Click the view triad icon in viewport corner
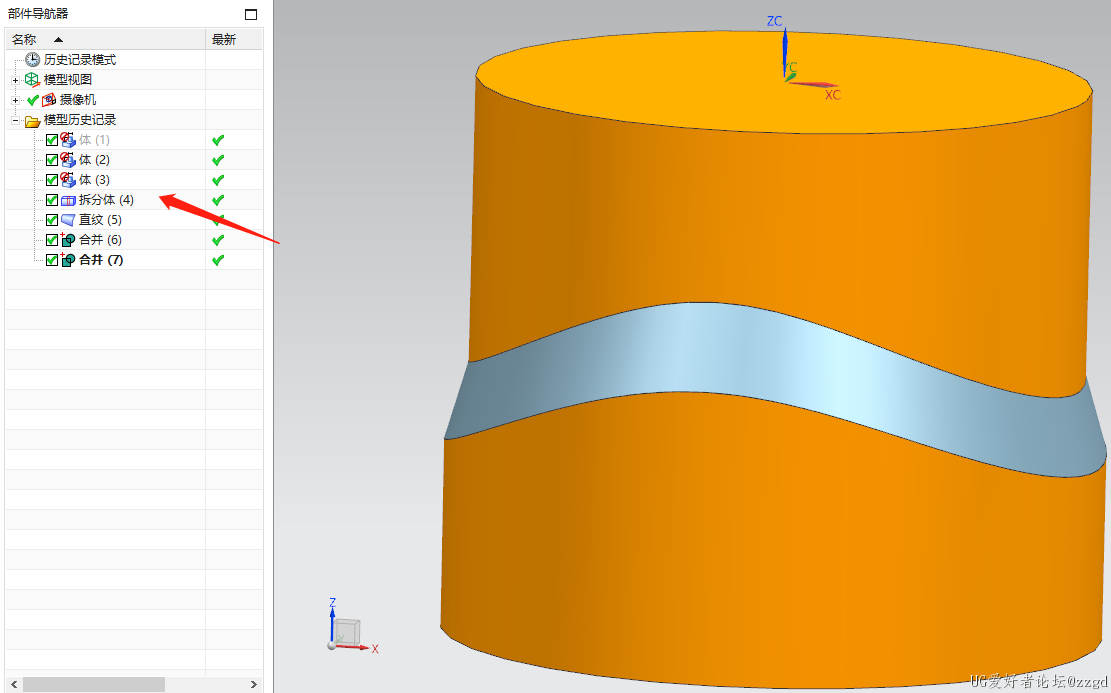Screen dimensions: 1111x693 [346, 632]
